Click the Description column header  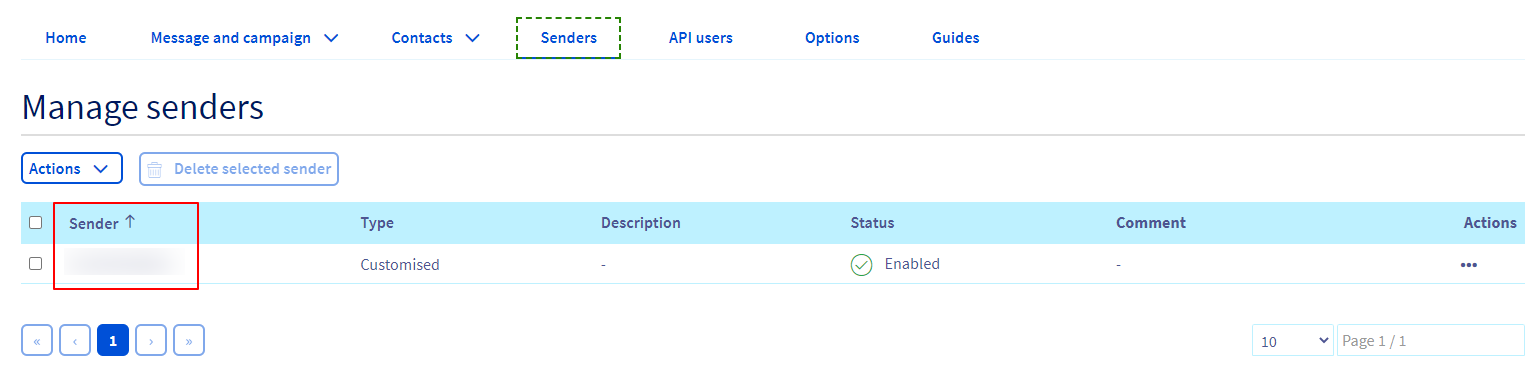641,223
